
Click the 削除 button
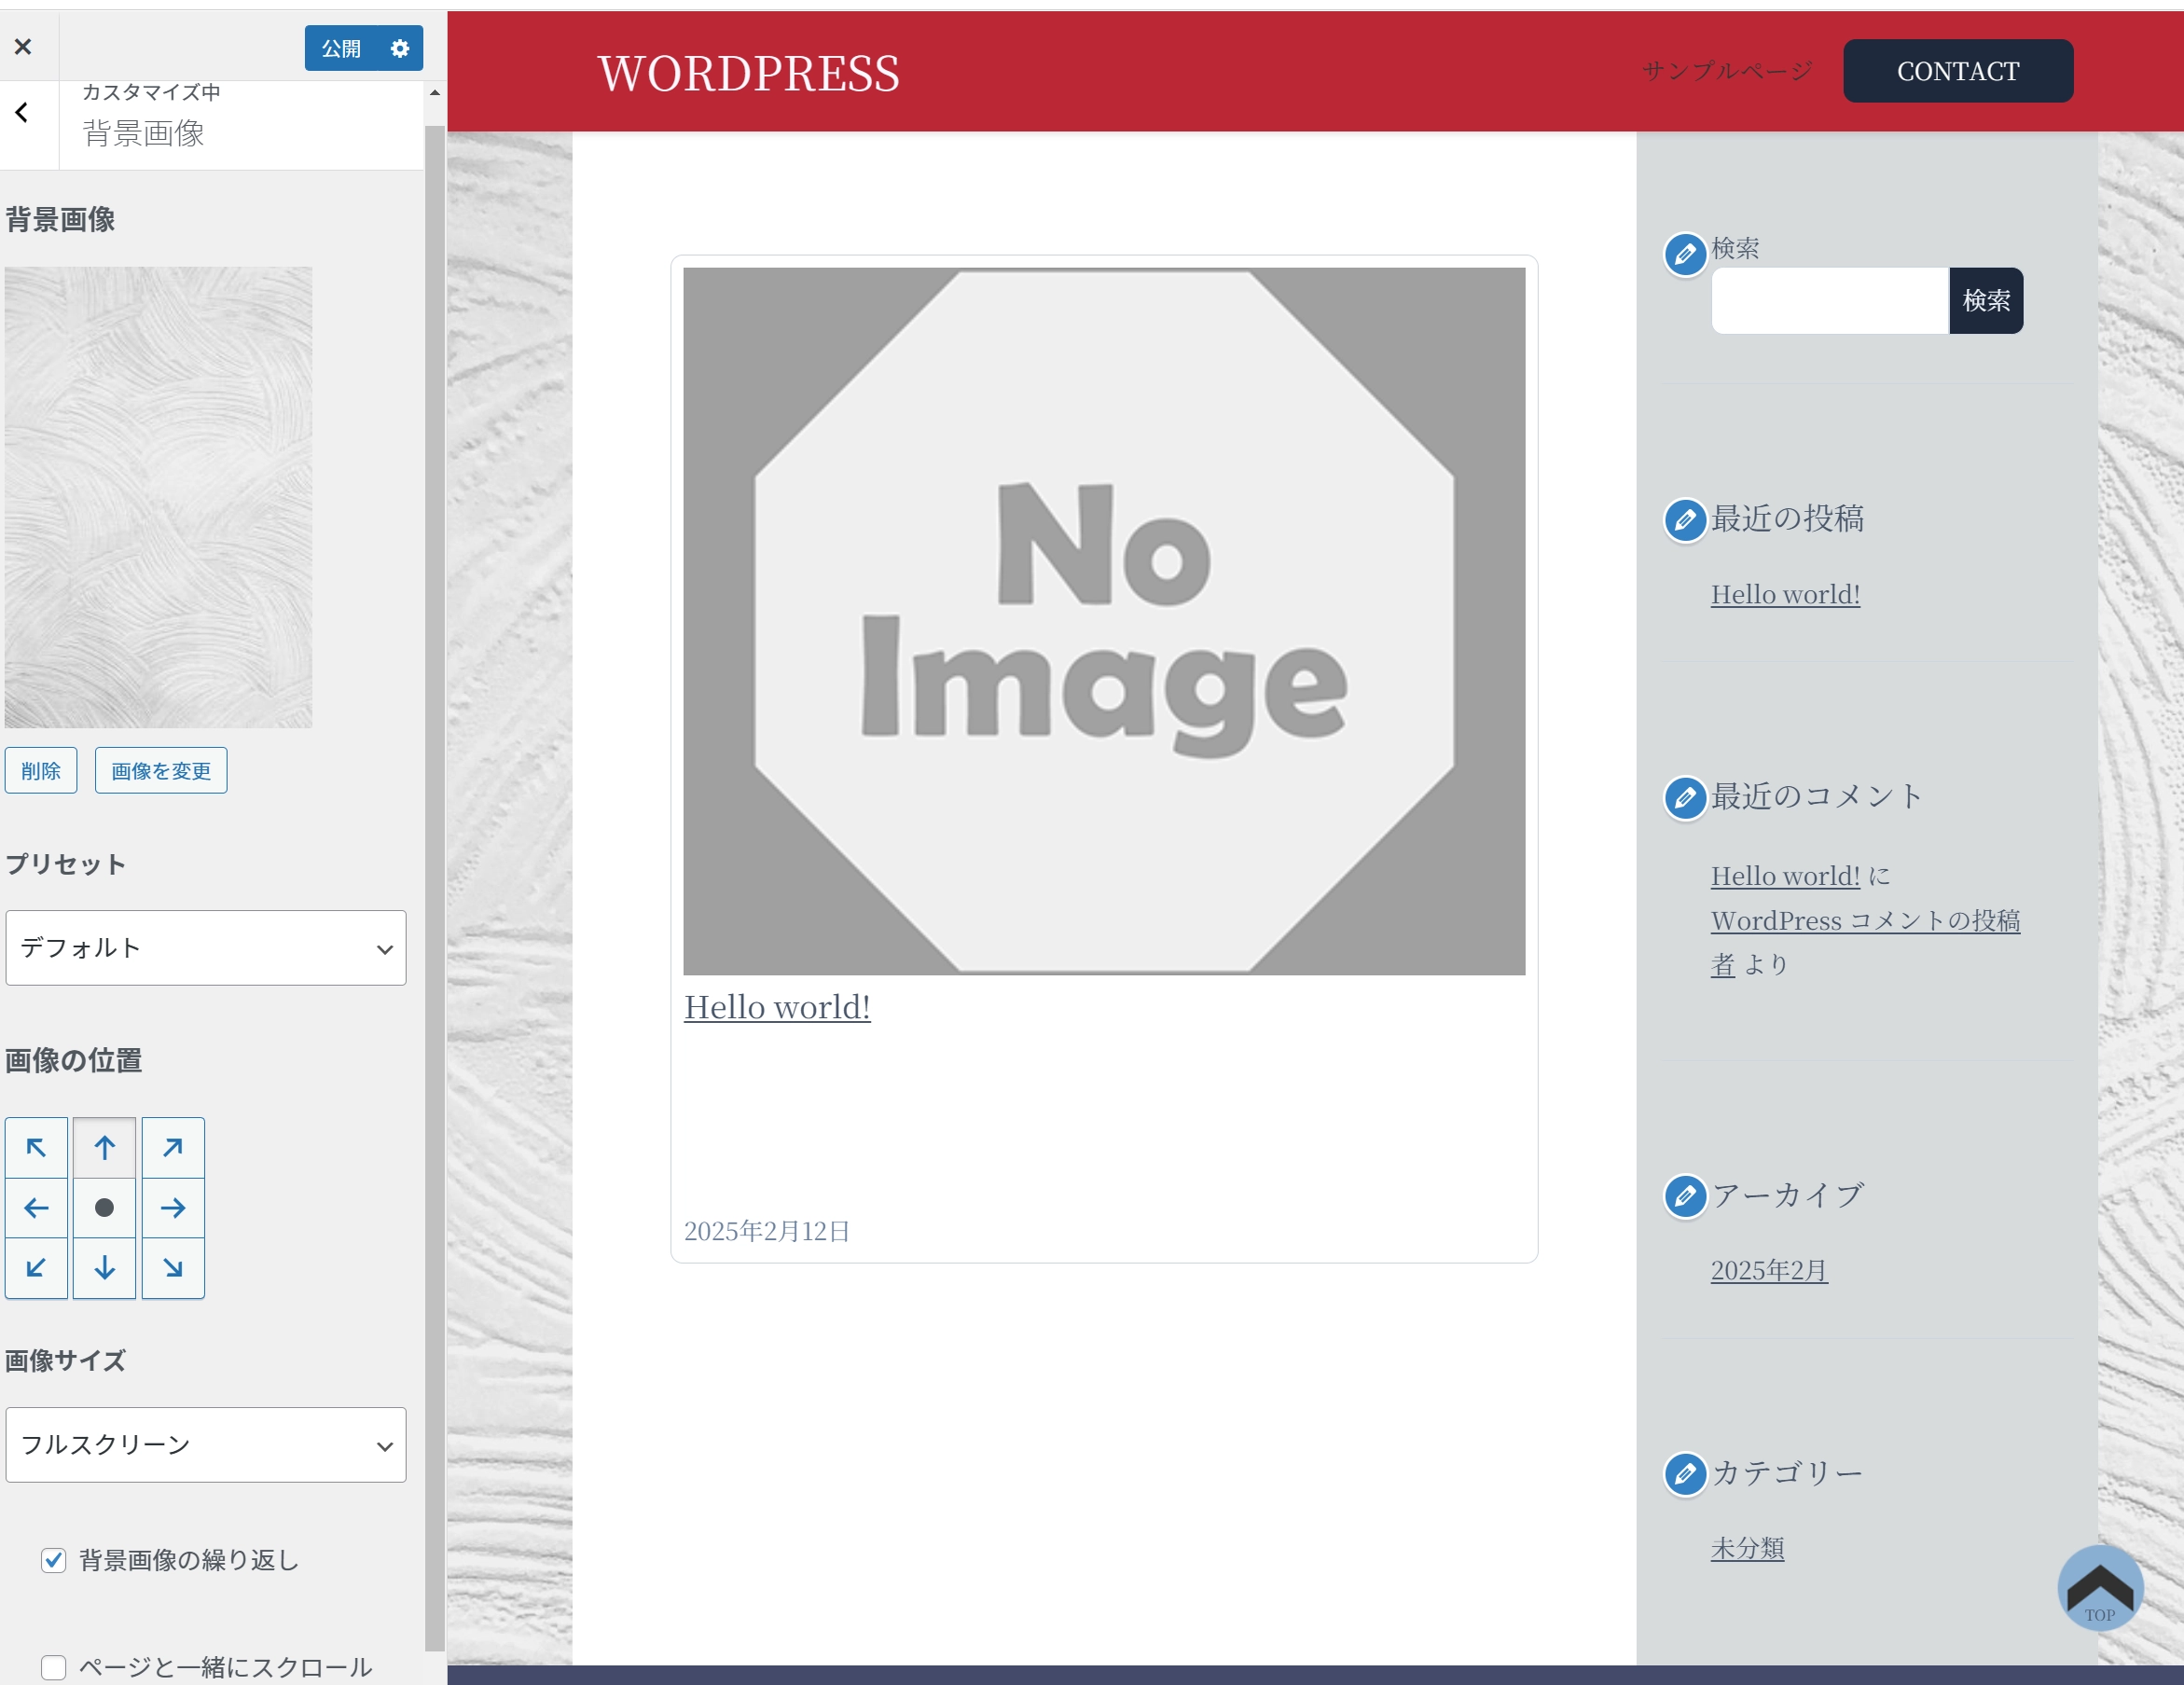41,770
